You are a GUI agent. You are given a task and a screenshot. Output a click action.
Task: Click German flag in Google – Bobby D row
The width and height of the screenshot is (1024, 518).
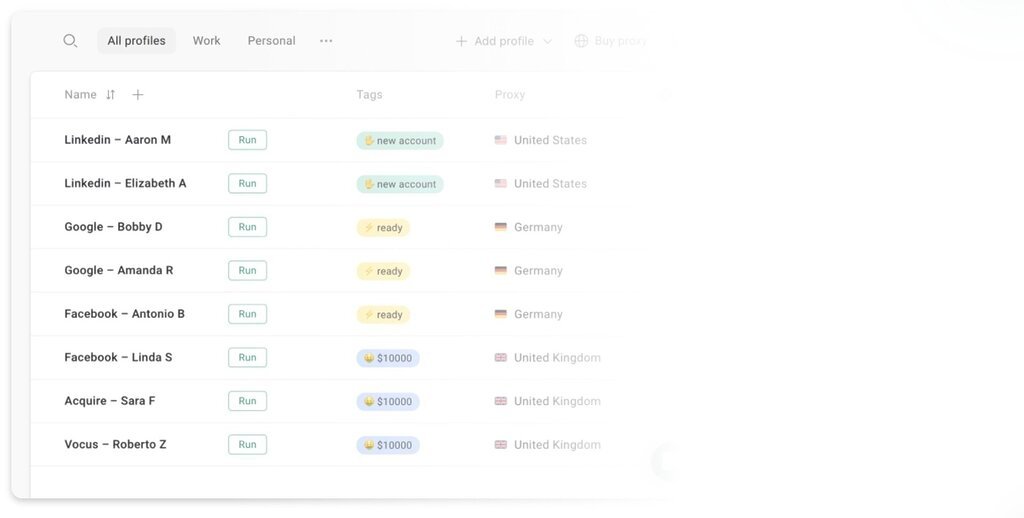click(501, 227)
